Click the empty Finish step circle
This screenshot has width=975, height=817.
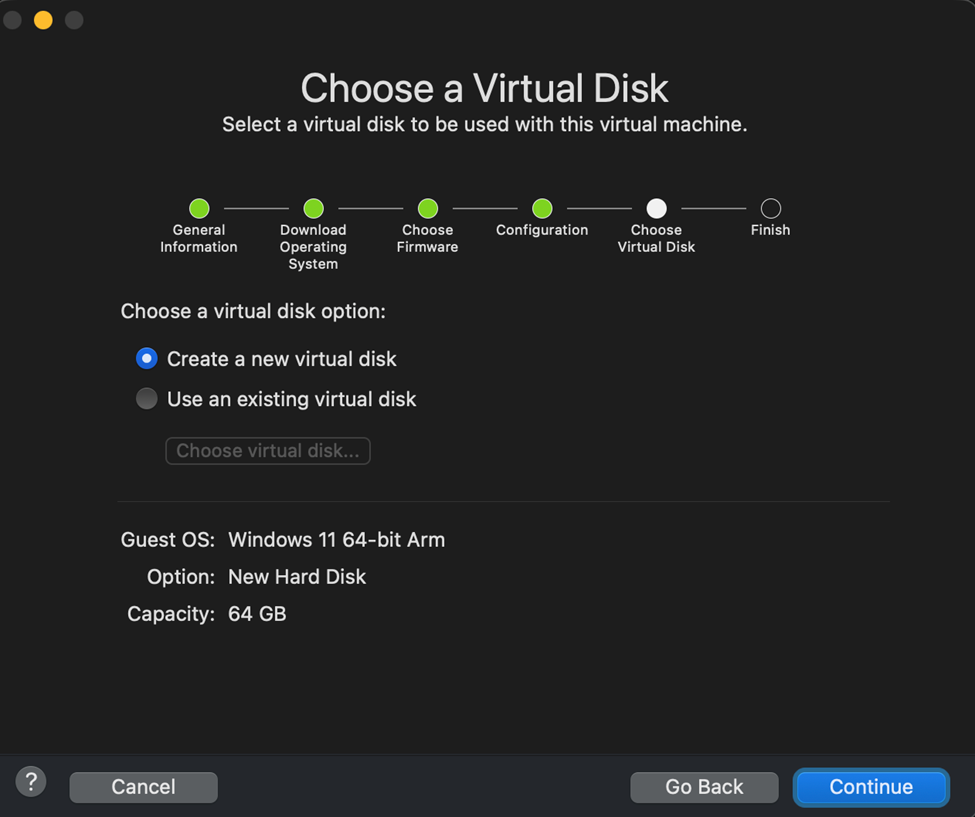coord(770,208)
